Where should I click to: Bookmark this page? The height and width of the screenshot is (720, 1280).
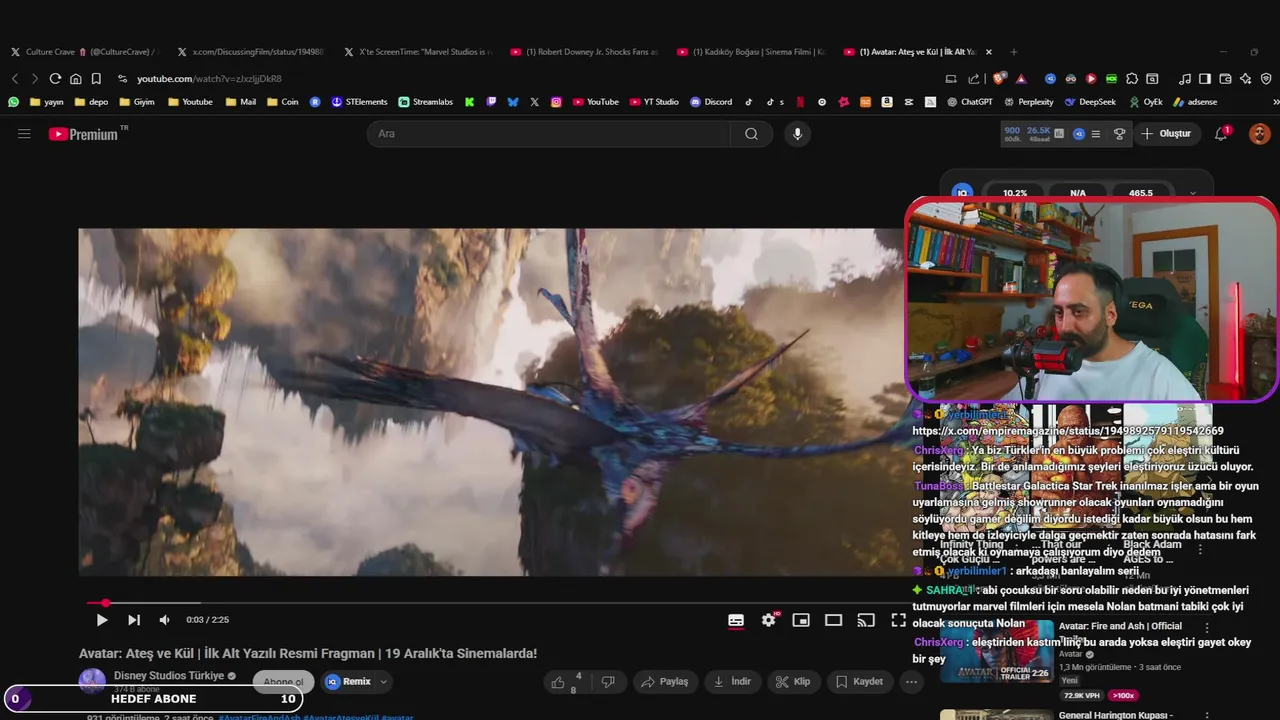tap(96, 78)
